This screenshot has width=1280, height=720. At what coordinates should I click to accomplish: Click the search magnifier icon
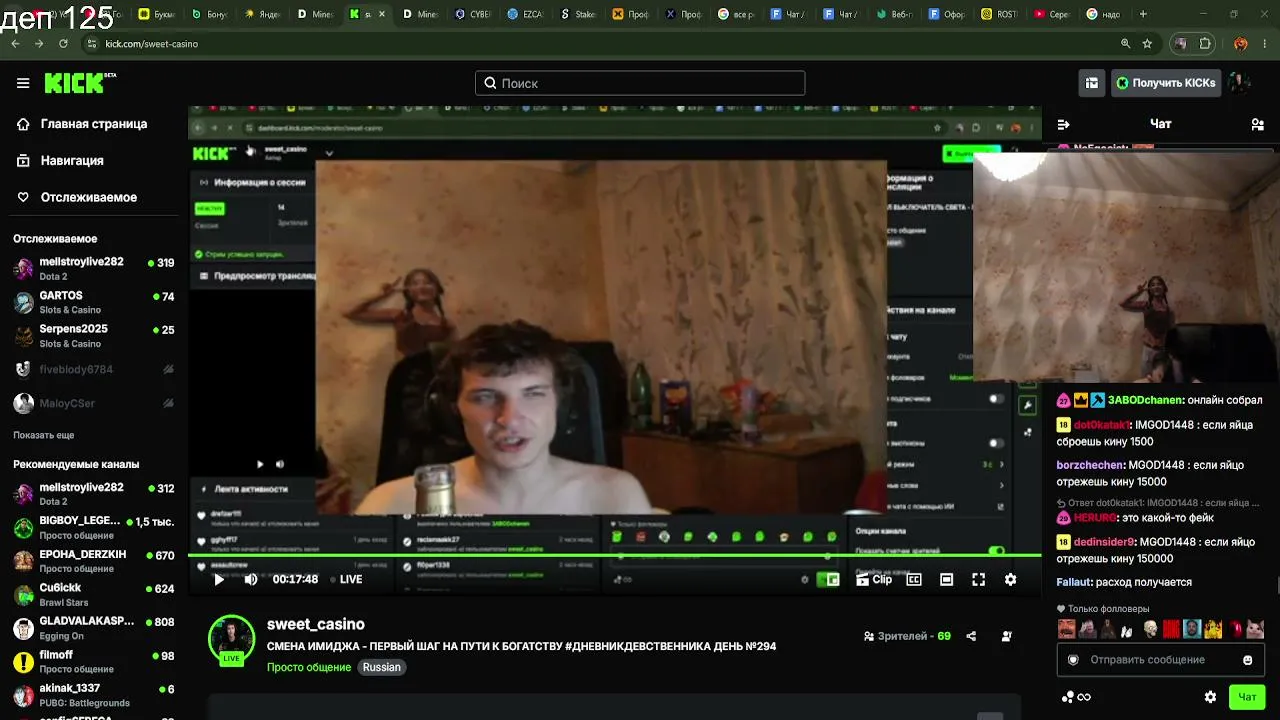pos(490,83)
